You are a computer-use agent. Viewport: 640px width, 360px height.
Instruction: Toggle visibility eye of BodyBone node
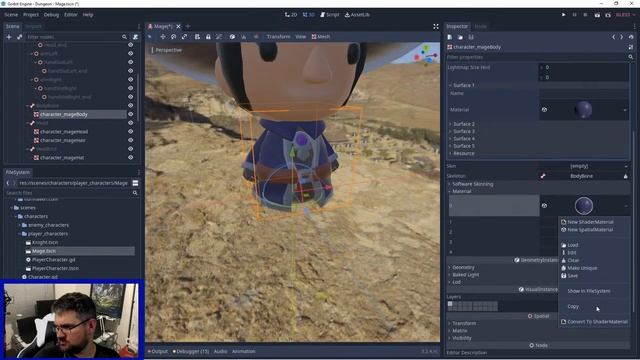point(131,105)
